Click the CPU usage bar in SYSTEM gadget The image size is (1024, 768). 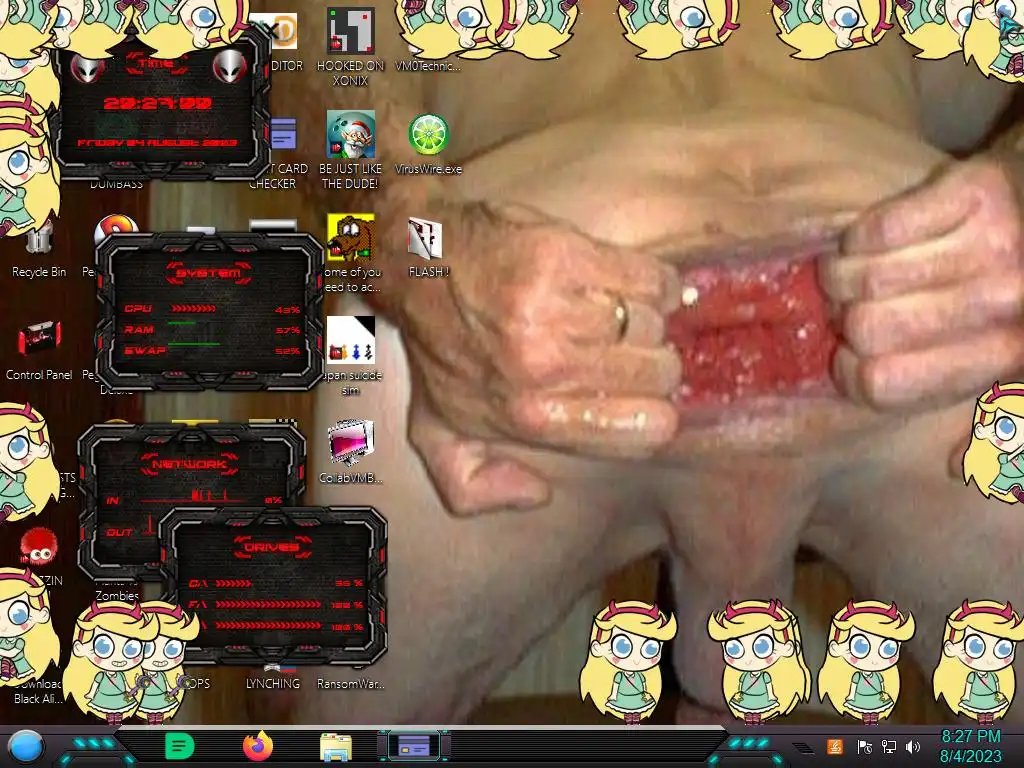pos(193,308)
